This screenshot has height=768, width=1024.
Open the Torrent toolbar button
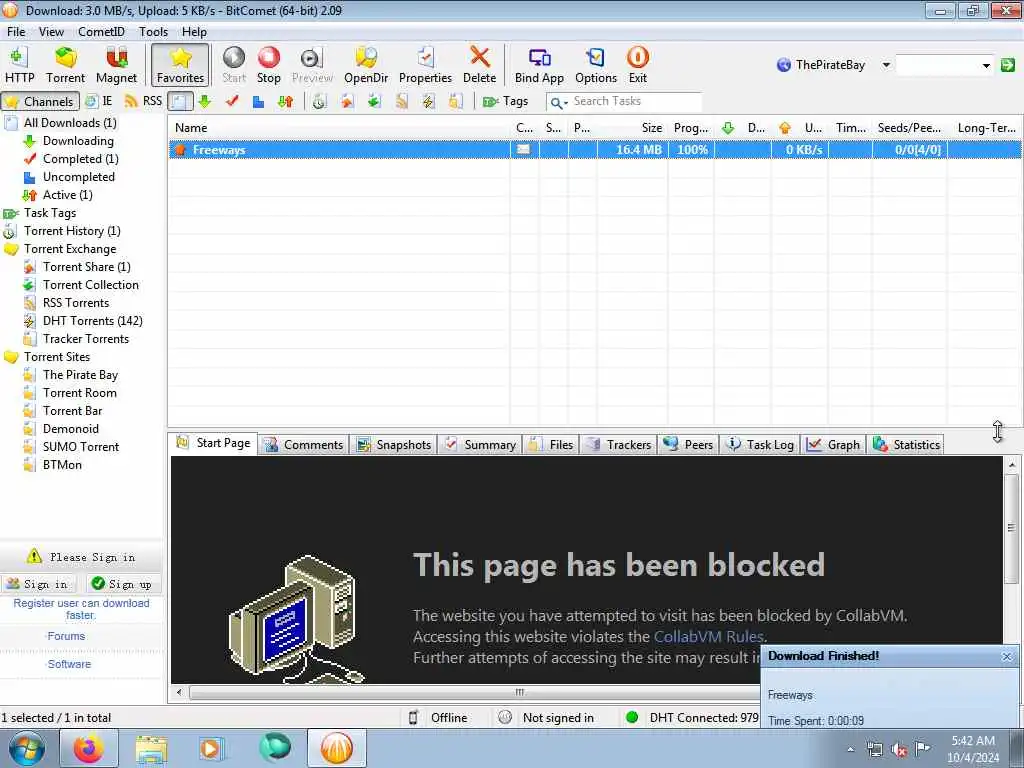coord(65,65)
